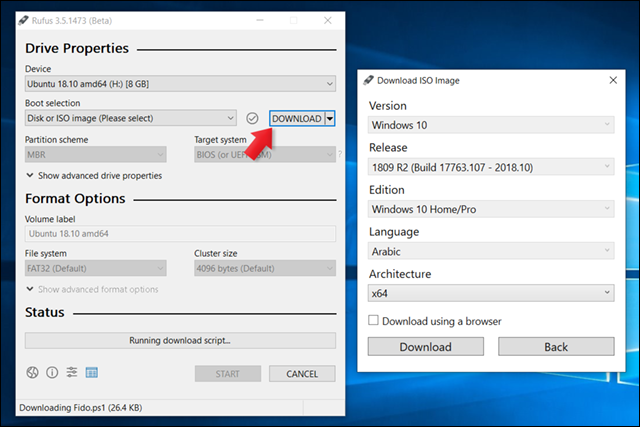Click the Download ISO Image dialog title icon
Image resolution: width=640 pixels, height=427 pixels.
tap(368, 80)
